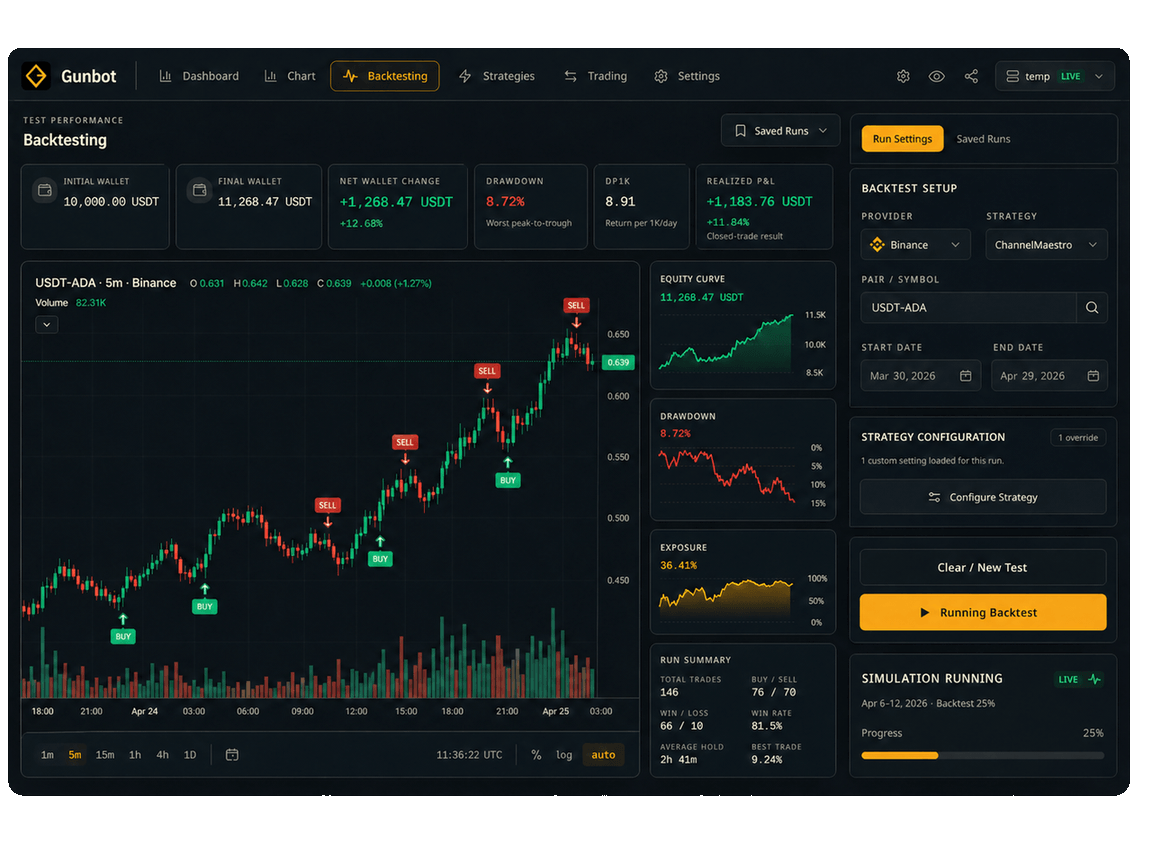Open the start date calendar icon
This screenshot has height=864, width=1152.
965,375
